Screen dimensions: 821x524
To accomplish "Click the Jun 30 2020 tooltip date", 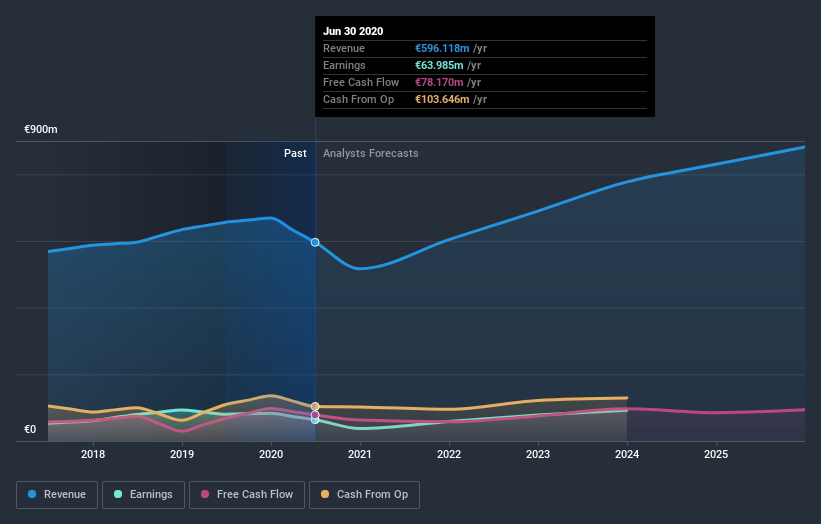I will tap(353, 31).
